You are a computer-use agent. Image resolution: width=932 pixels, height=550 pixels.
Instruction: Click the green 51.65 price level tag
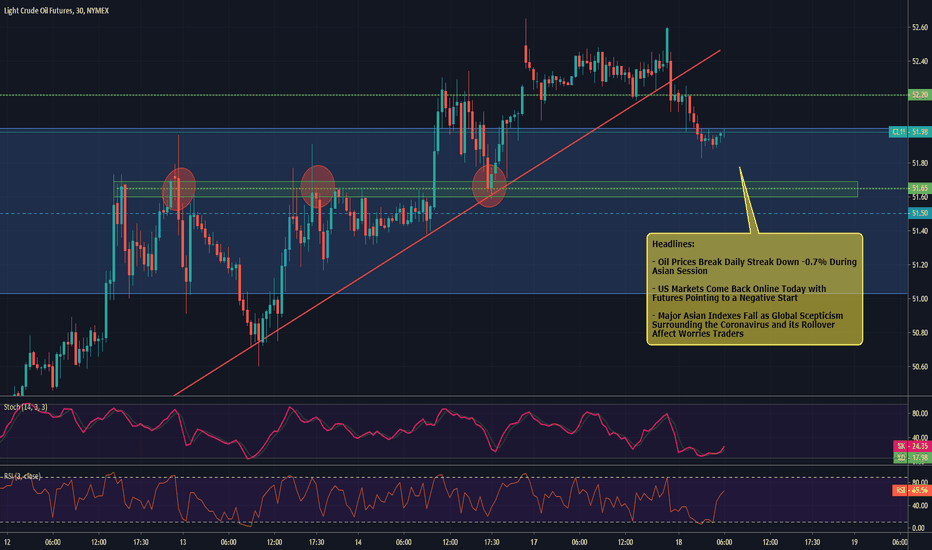pyautogui.click(x=920, y=188)
